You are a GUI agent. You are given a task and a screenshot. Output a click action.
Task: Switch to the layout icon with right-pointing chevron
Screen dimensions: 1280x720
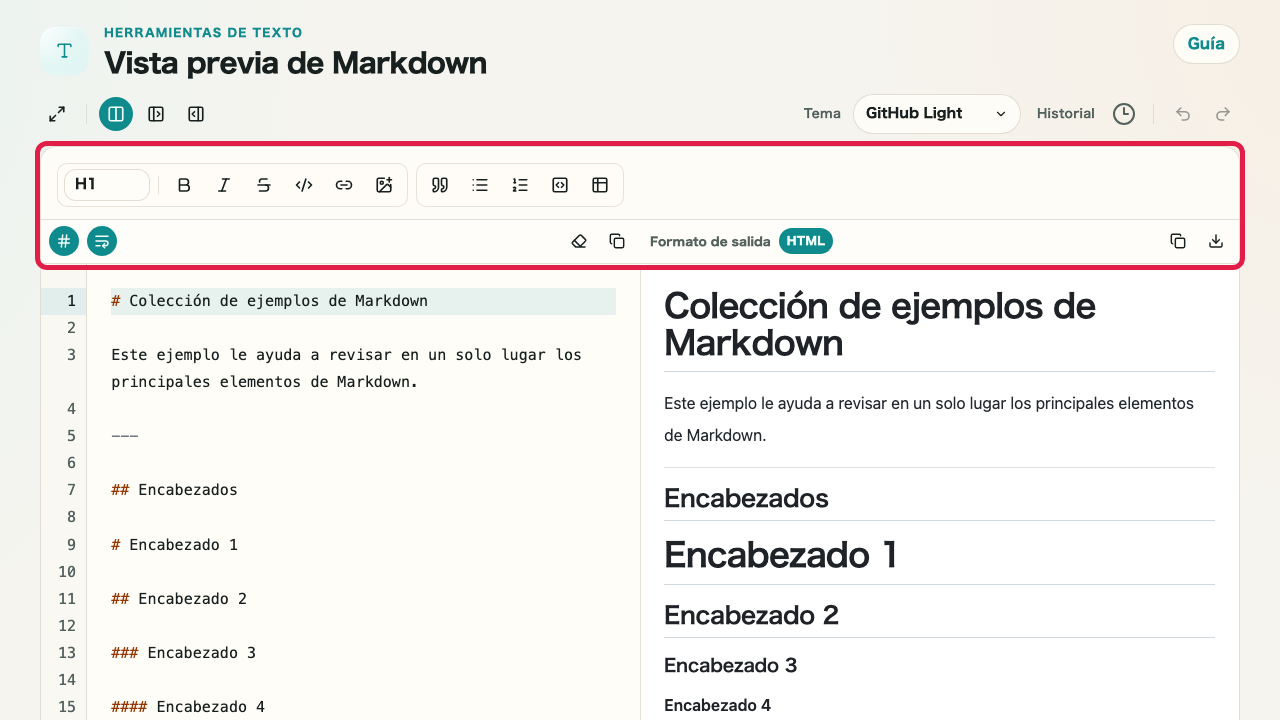pos(156,114)
